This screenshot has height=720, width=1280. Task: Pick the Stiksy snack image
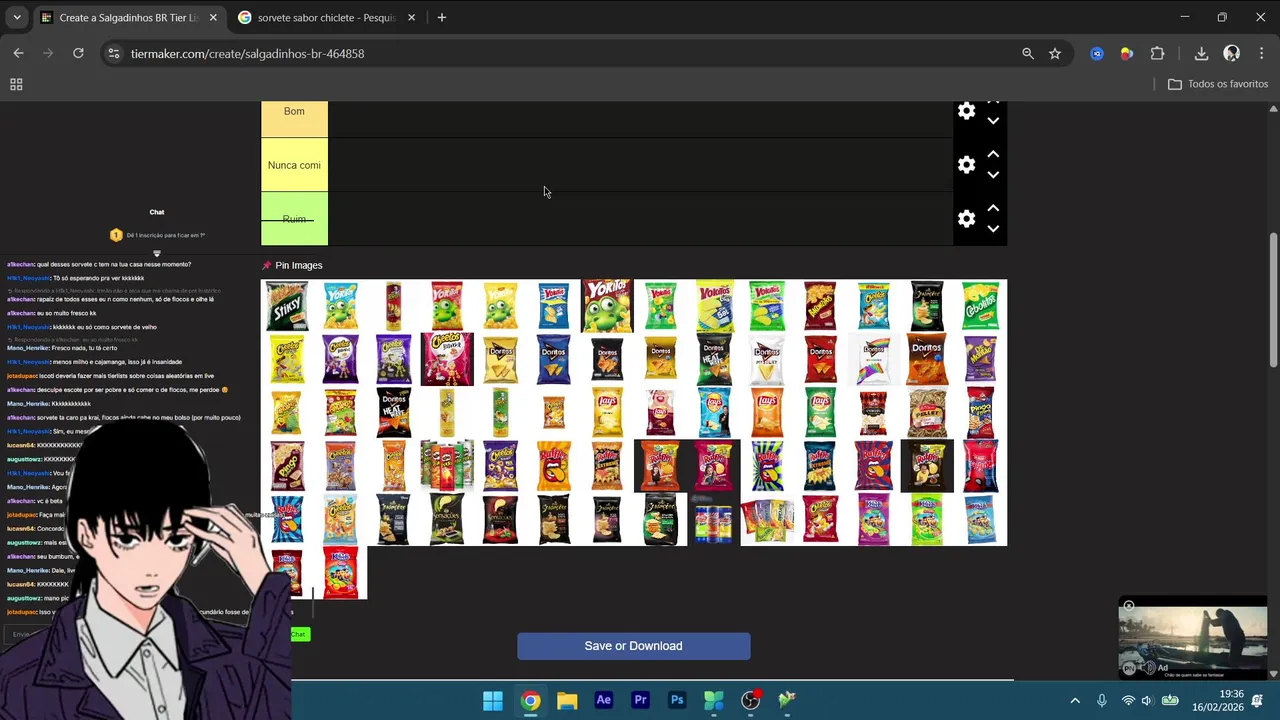click(x=287, y=306)
